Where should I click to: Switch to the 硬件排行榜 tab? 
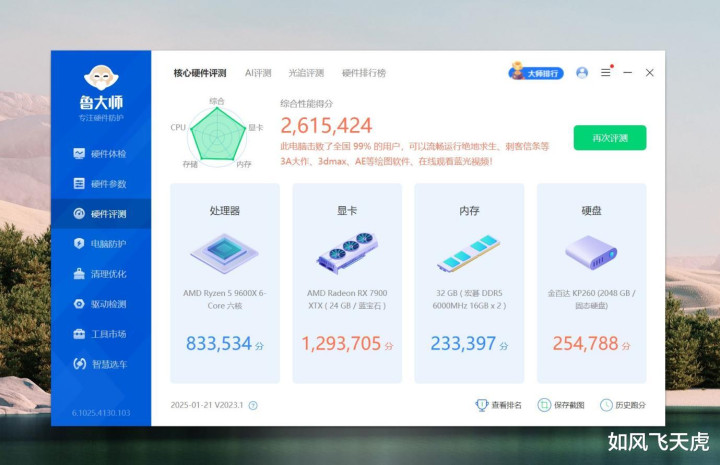coord(364,73)
